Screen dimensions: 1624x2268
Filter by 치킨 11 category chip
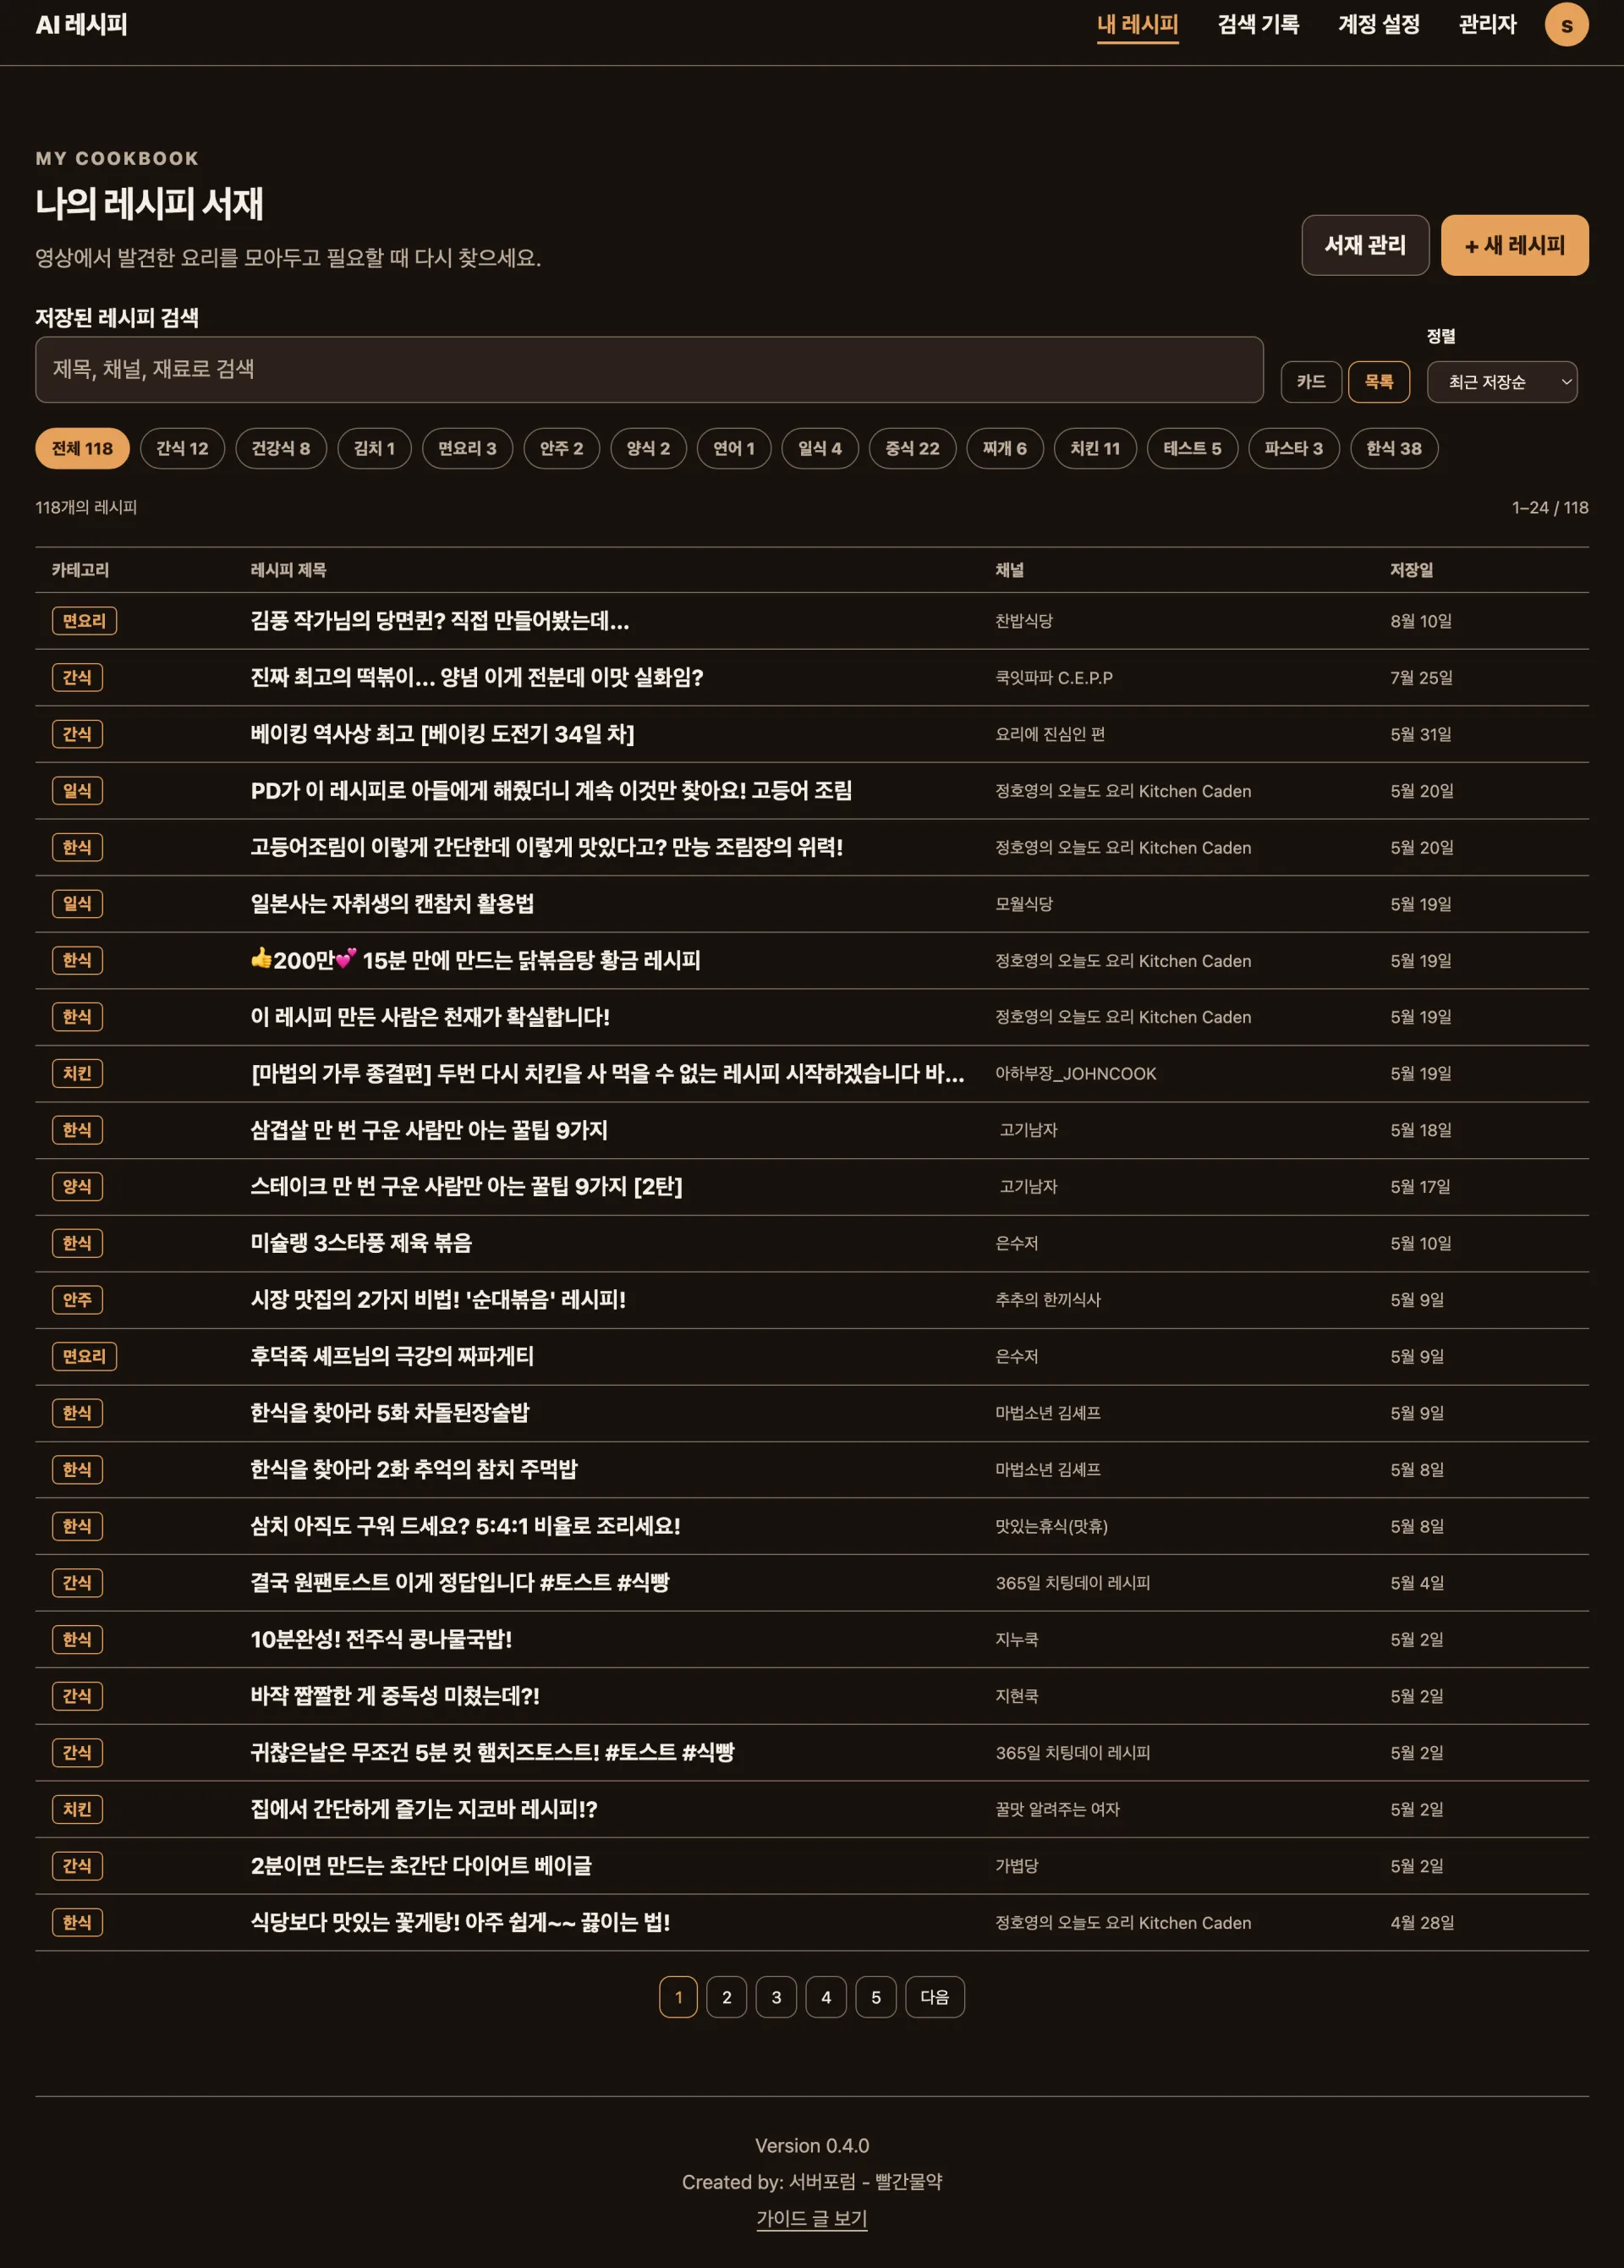[1095, 449]
